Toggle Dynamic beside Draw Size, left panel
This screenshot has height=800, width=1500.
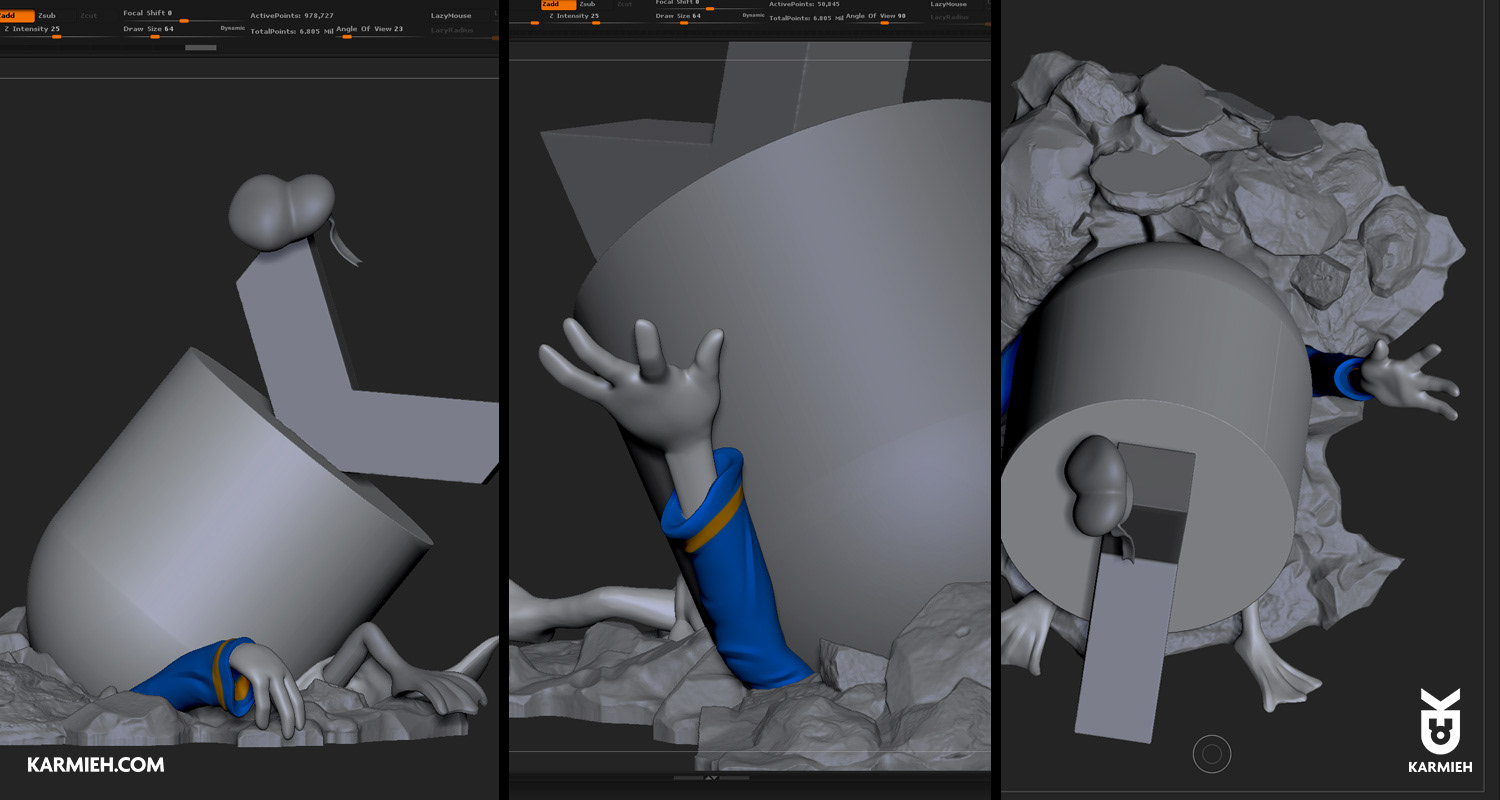point(232,29)
